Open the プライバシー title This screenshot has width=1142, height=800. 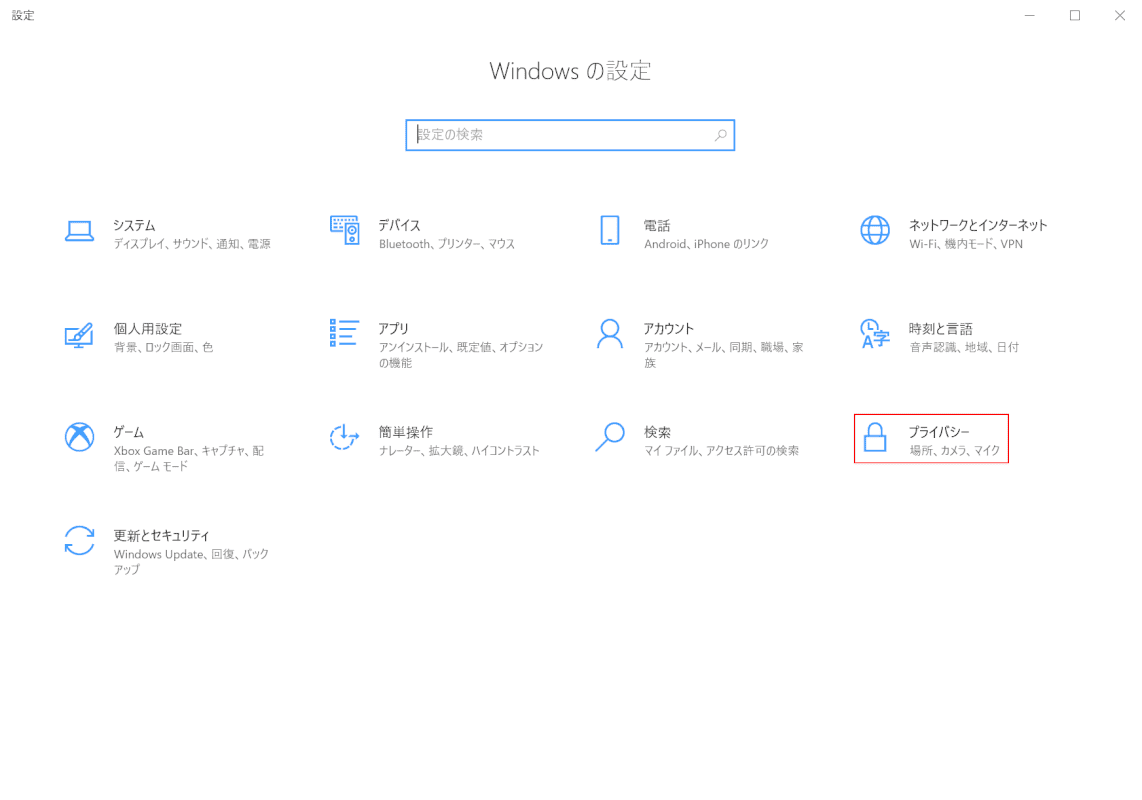pyautogui.click(x=939, y=432)
